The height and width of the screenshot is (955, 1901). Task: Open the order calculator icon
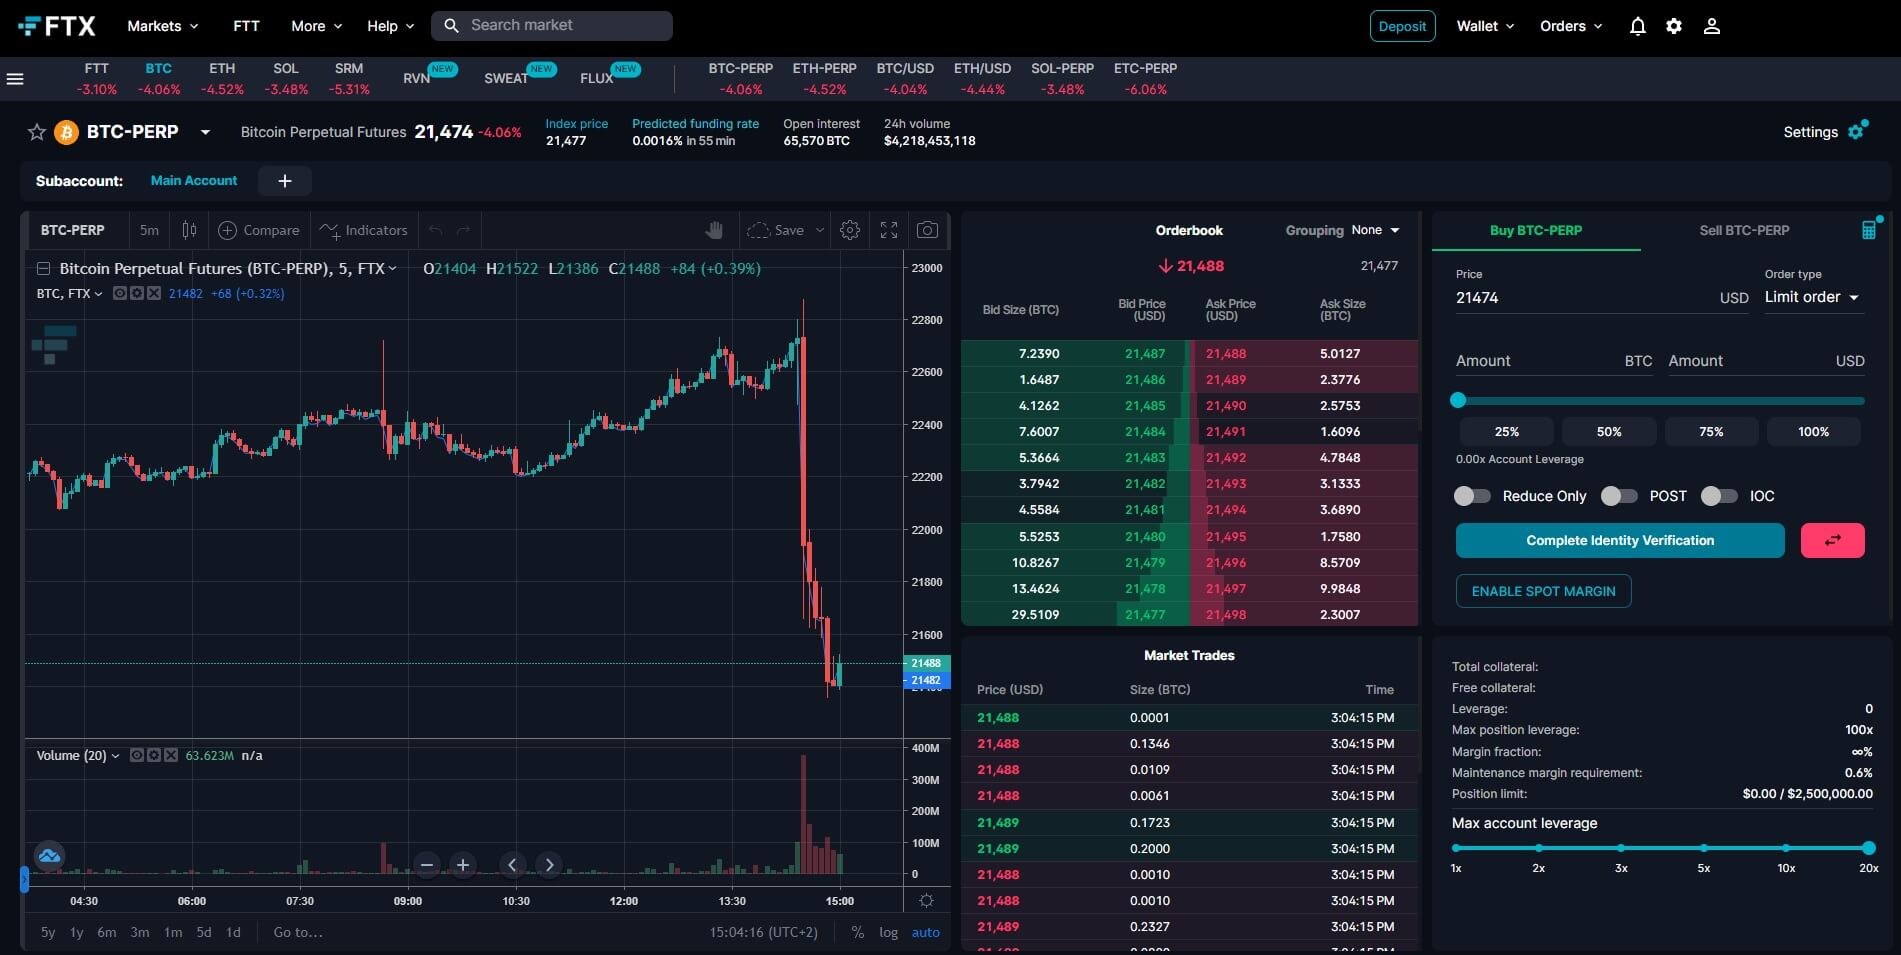(1868, 230)
